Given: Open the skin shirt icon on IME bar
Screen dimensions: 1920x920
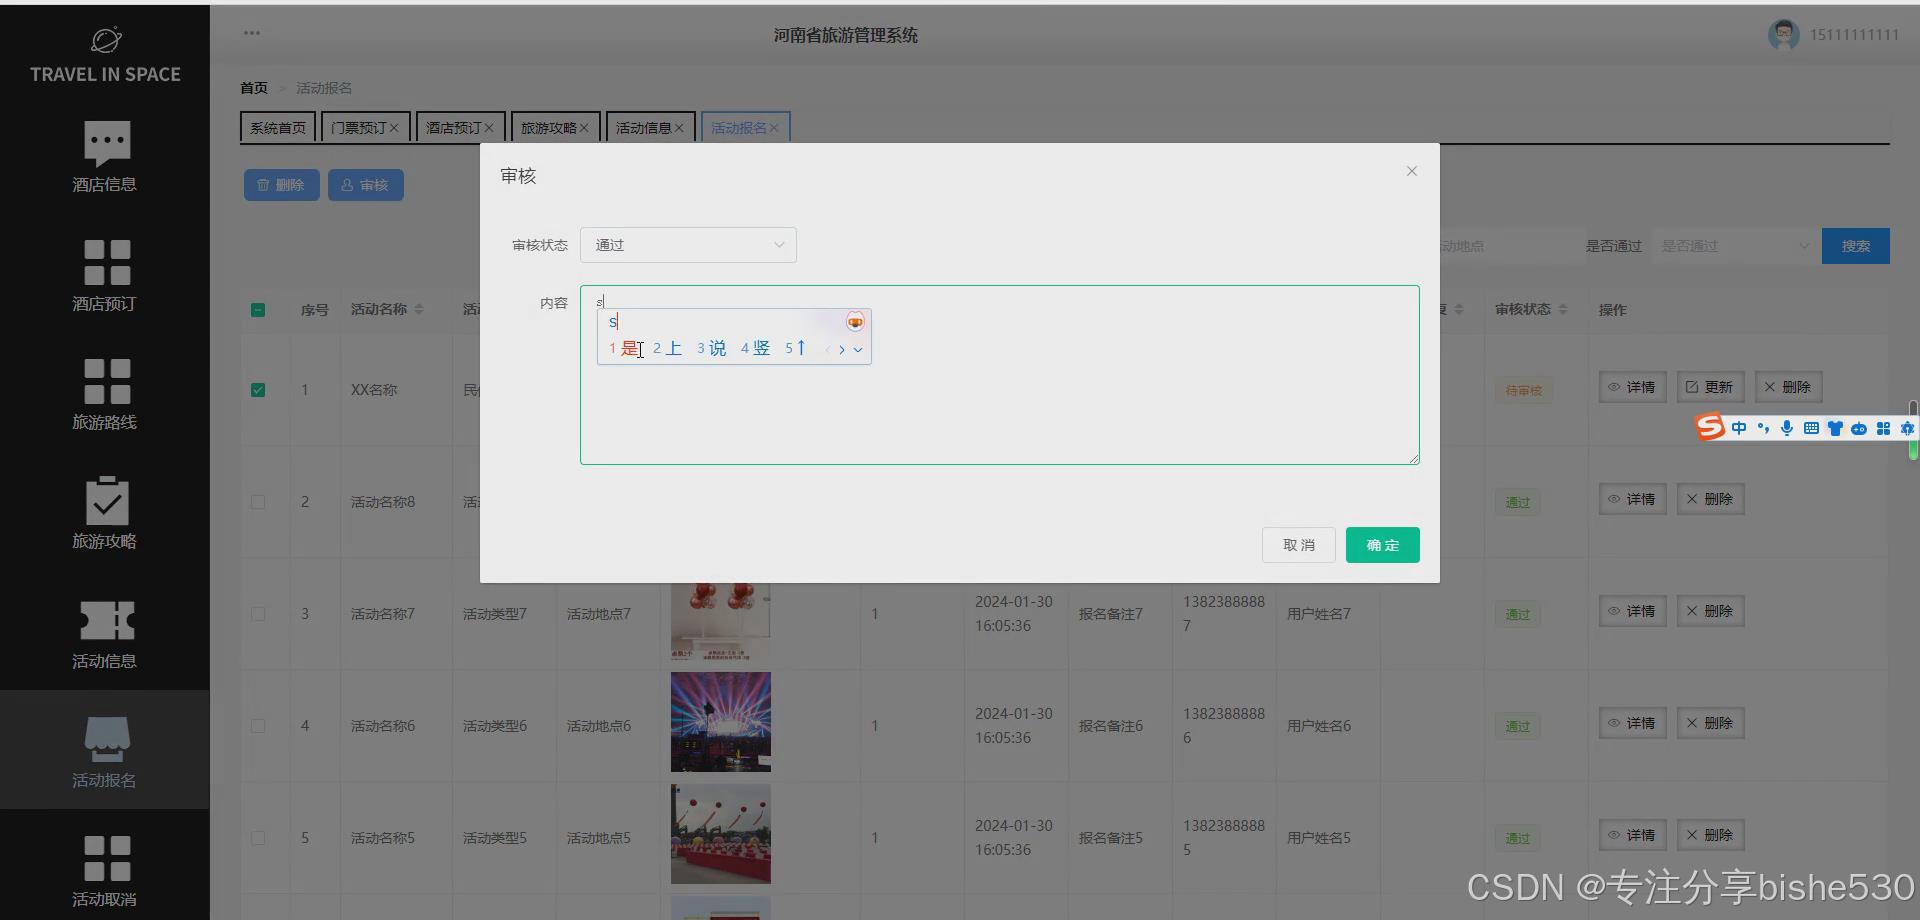Looking at the screenshot, I should 1835,428.
